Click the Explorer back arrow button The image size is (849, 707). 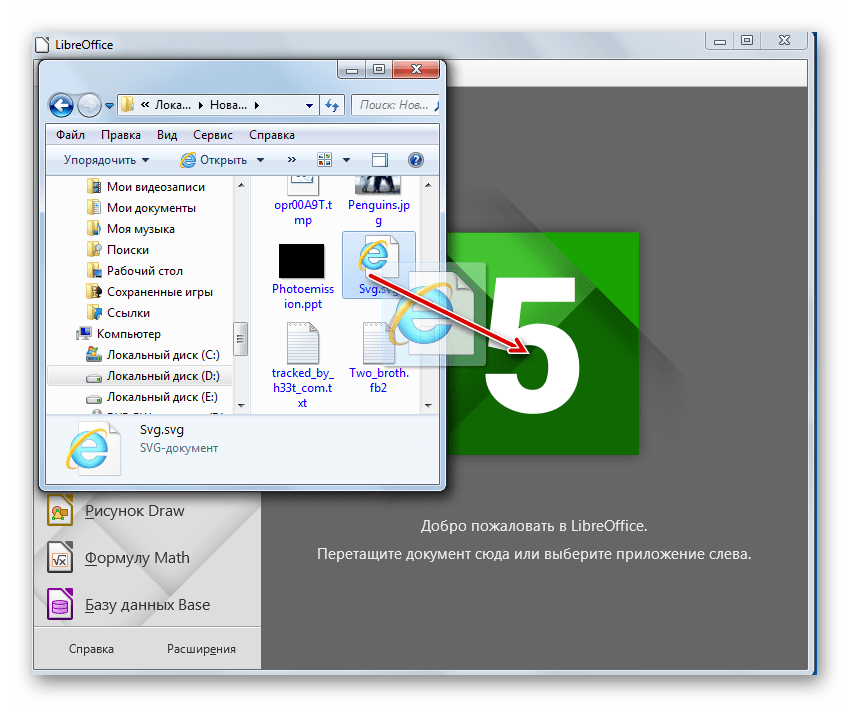61,104
